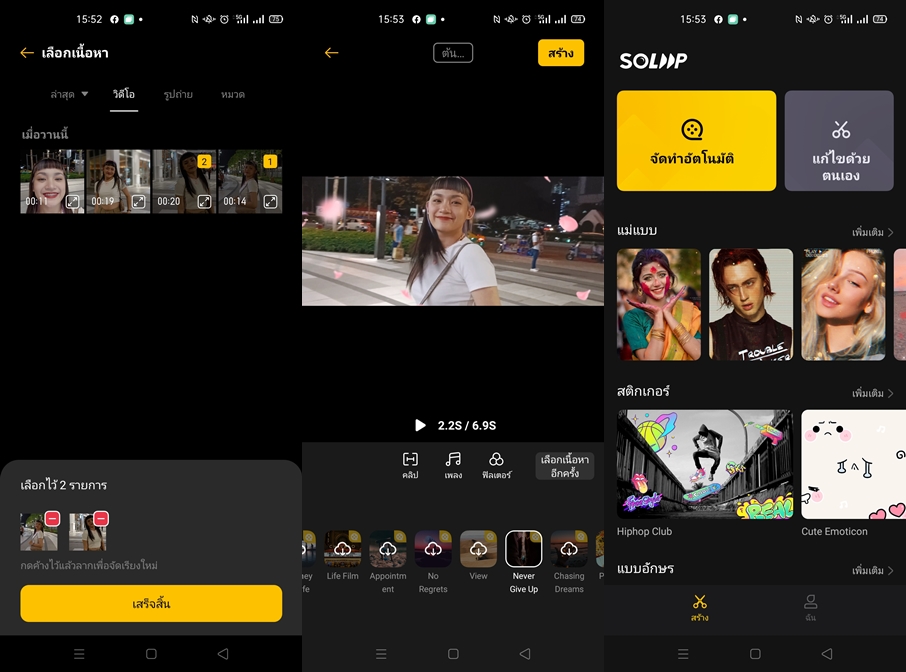Image resolution: width=906 pixels, height=672 pixels.
Task: Open the คลิป clip editing tool
Action: coord(410,465)
